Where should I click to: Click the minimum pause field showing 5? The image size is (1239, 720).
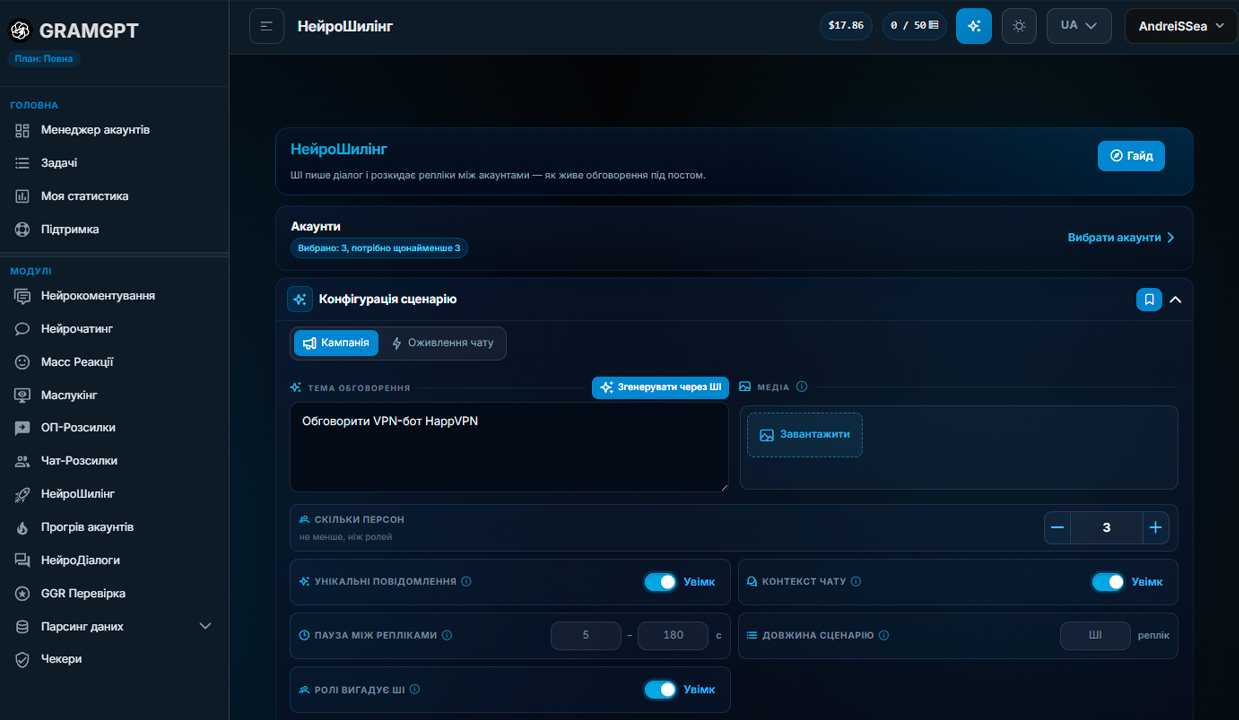pyautogui.click(x=586, y=635)
